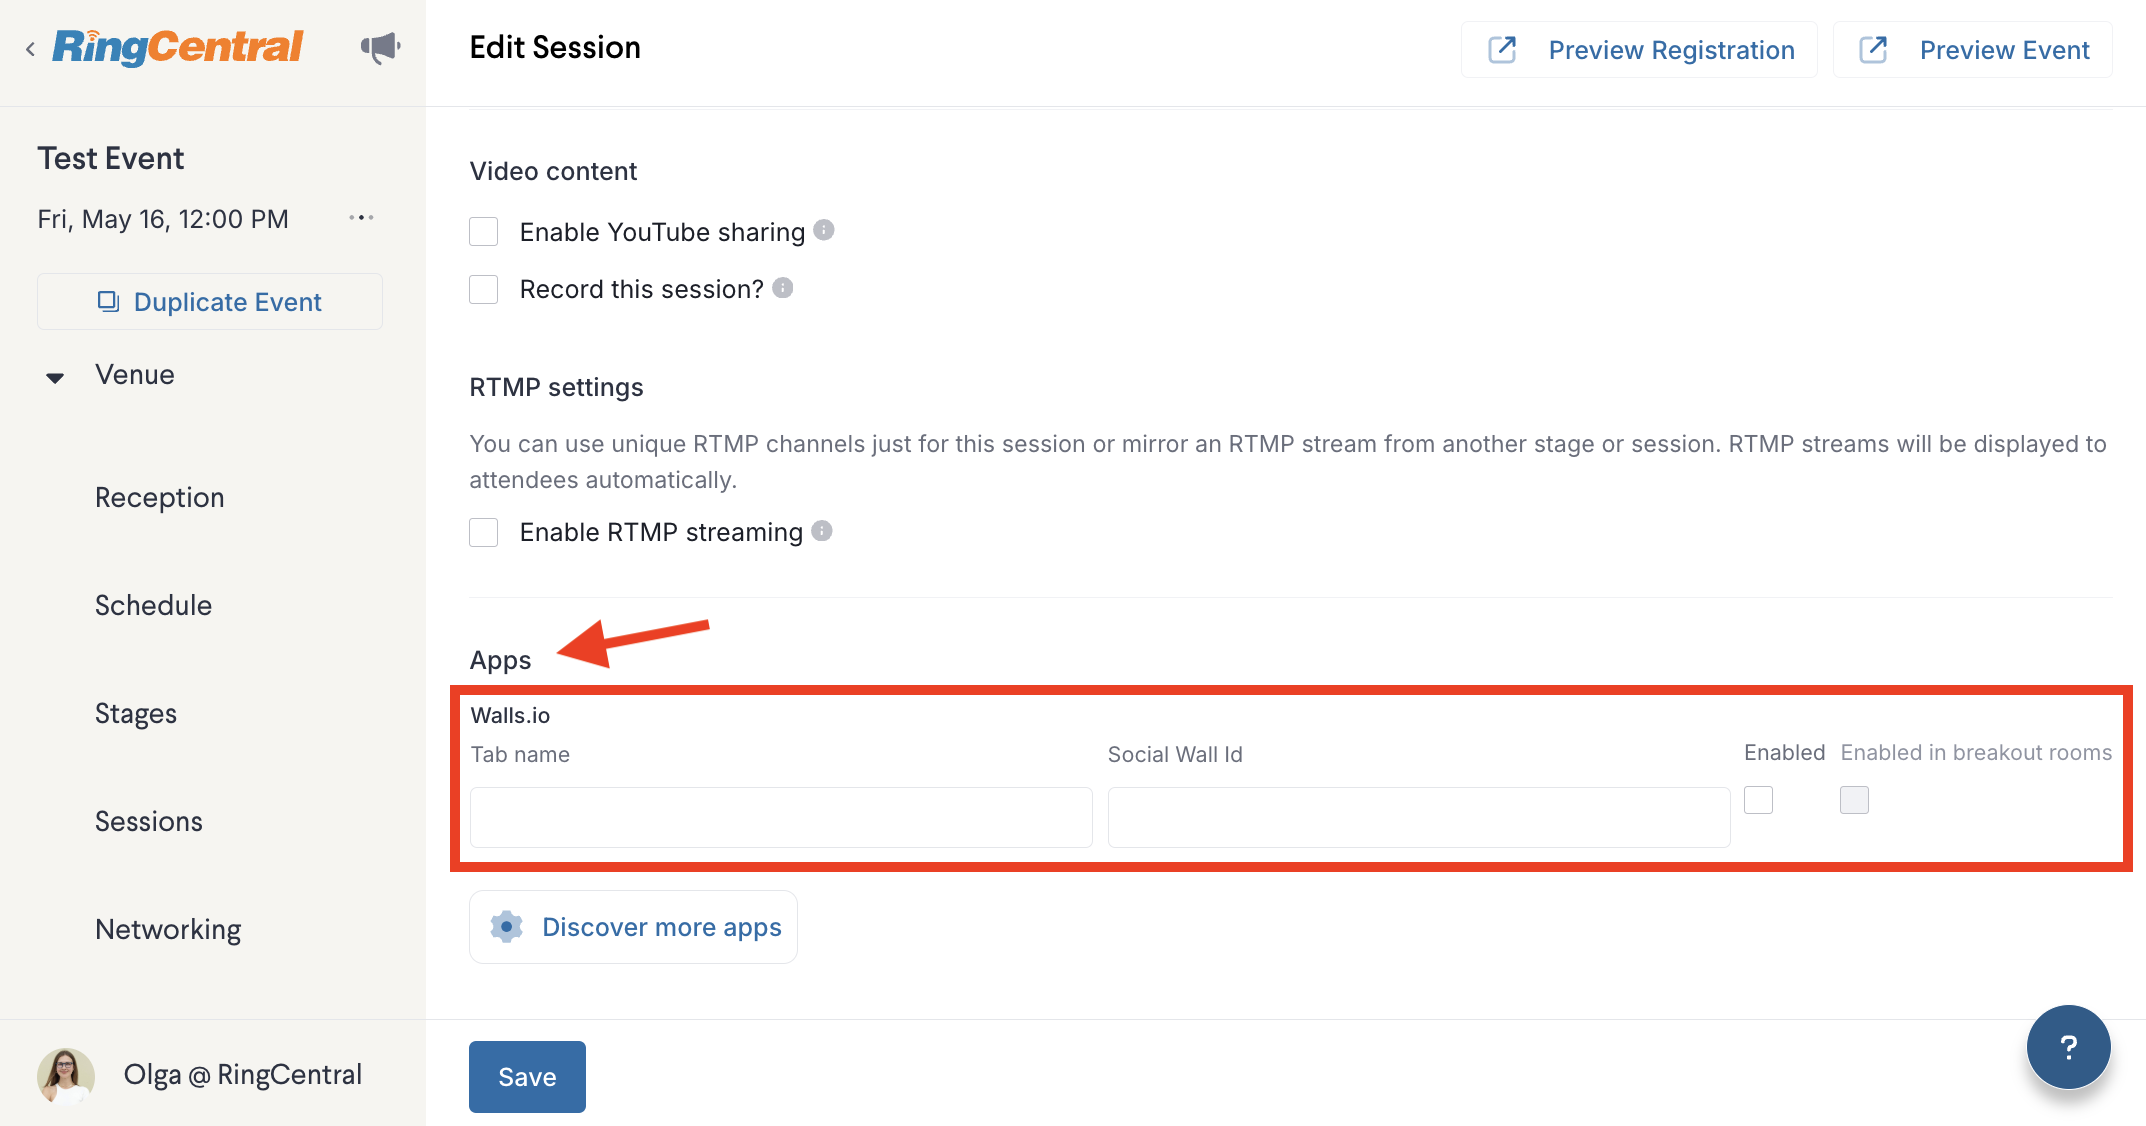The height and width of the screenshot is (1126, 2146).
Task: Click the Walls.io Tab name field
Action: (781, 817)
